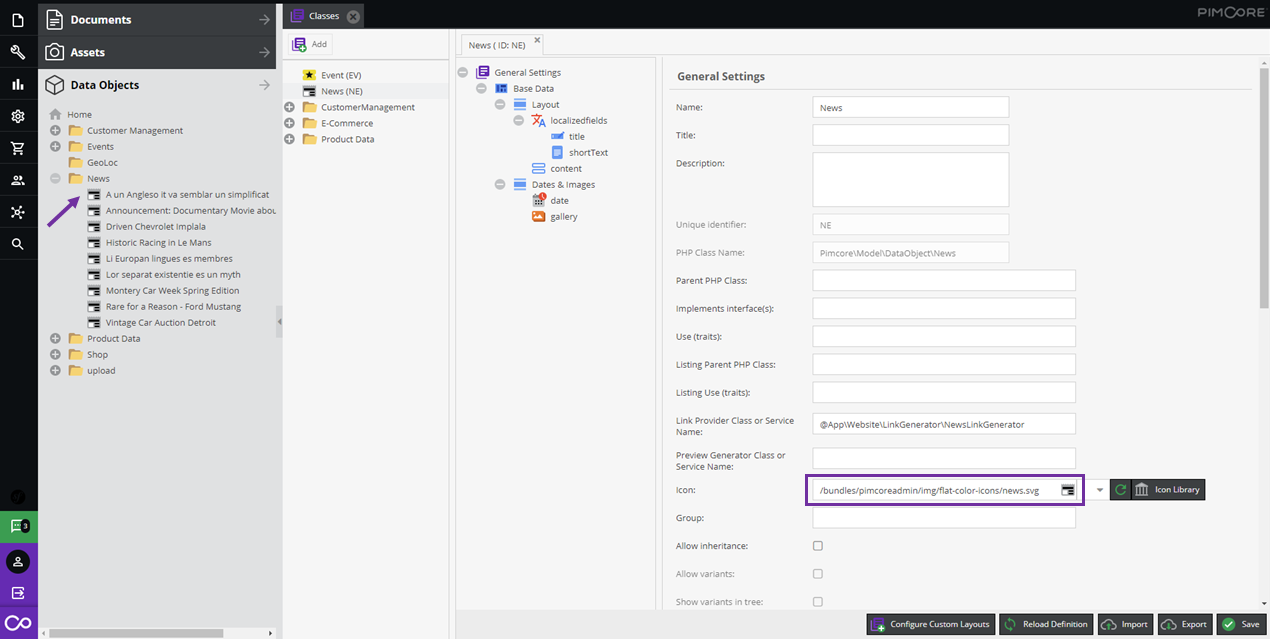Viewport: 1270px width, 640px height.
Task: Click the user profile icon in the sidebar
Action: (18, 561)
